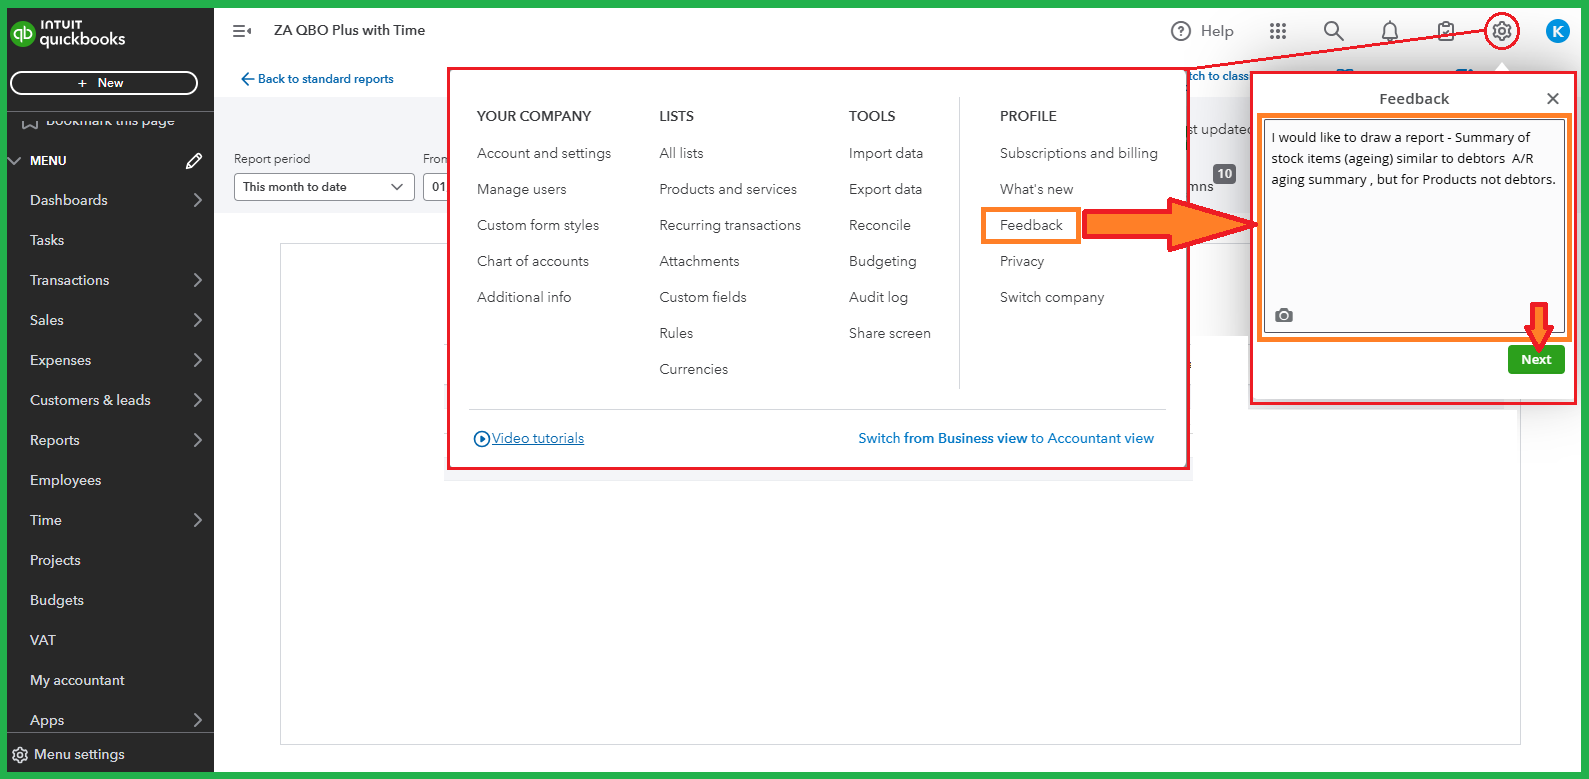Open Manage users

pyautogui.click(x=522, y=189)
